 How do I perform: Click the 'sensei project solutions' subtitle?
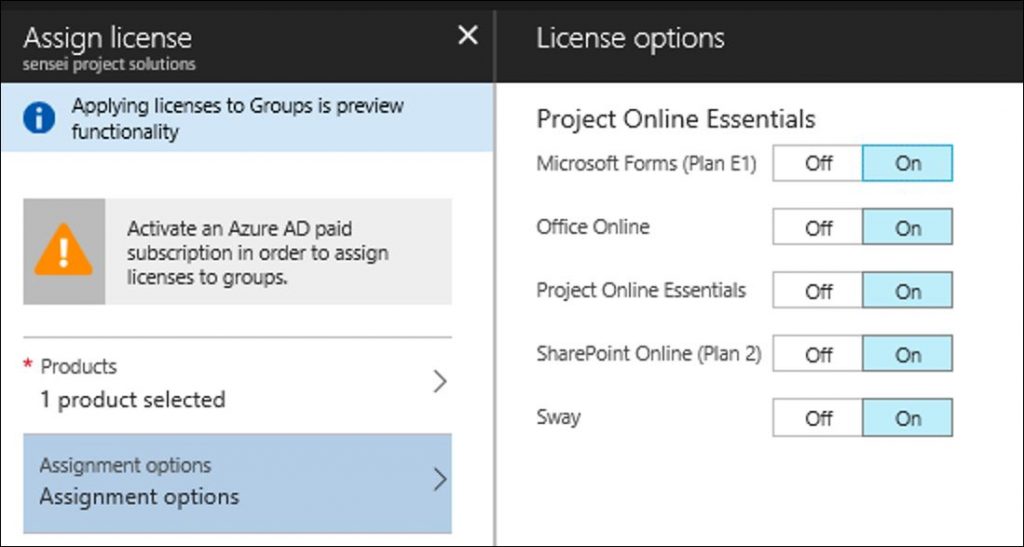[x=109, y=65]
